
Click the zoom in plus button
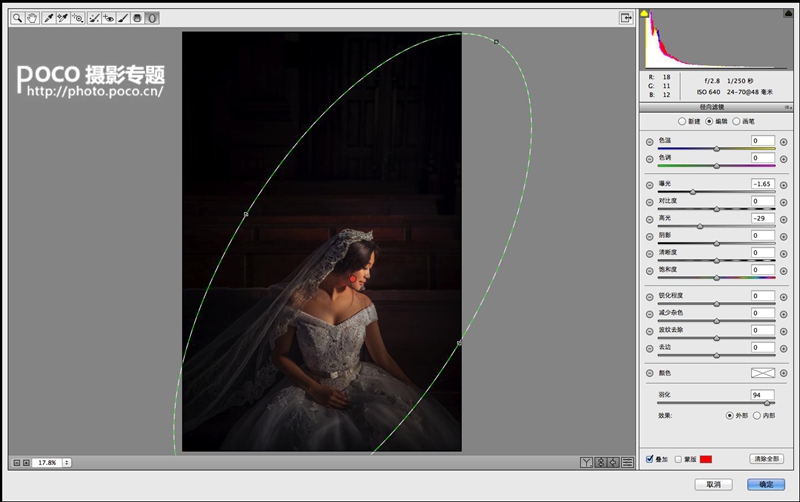click(x=26, y=463)
